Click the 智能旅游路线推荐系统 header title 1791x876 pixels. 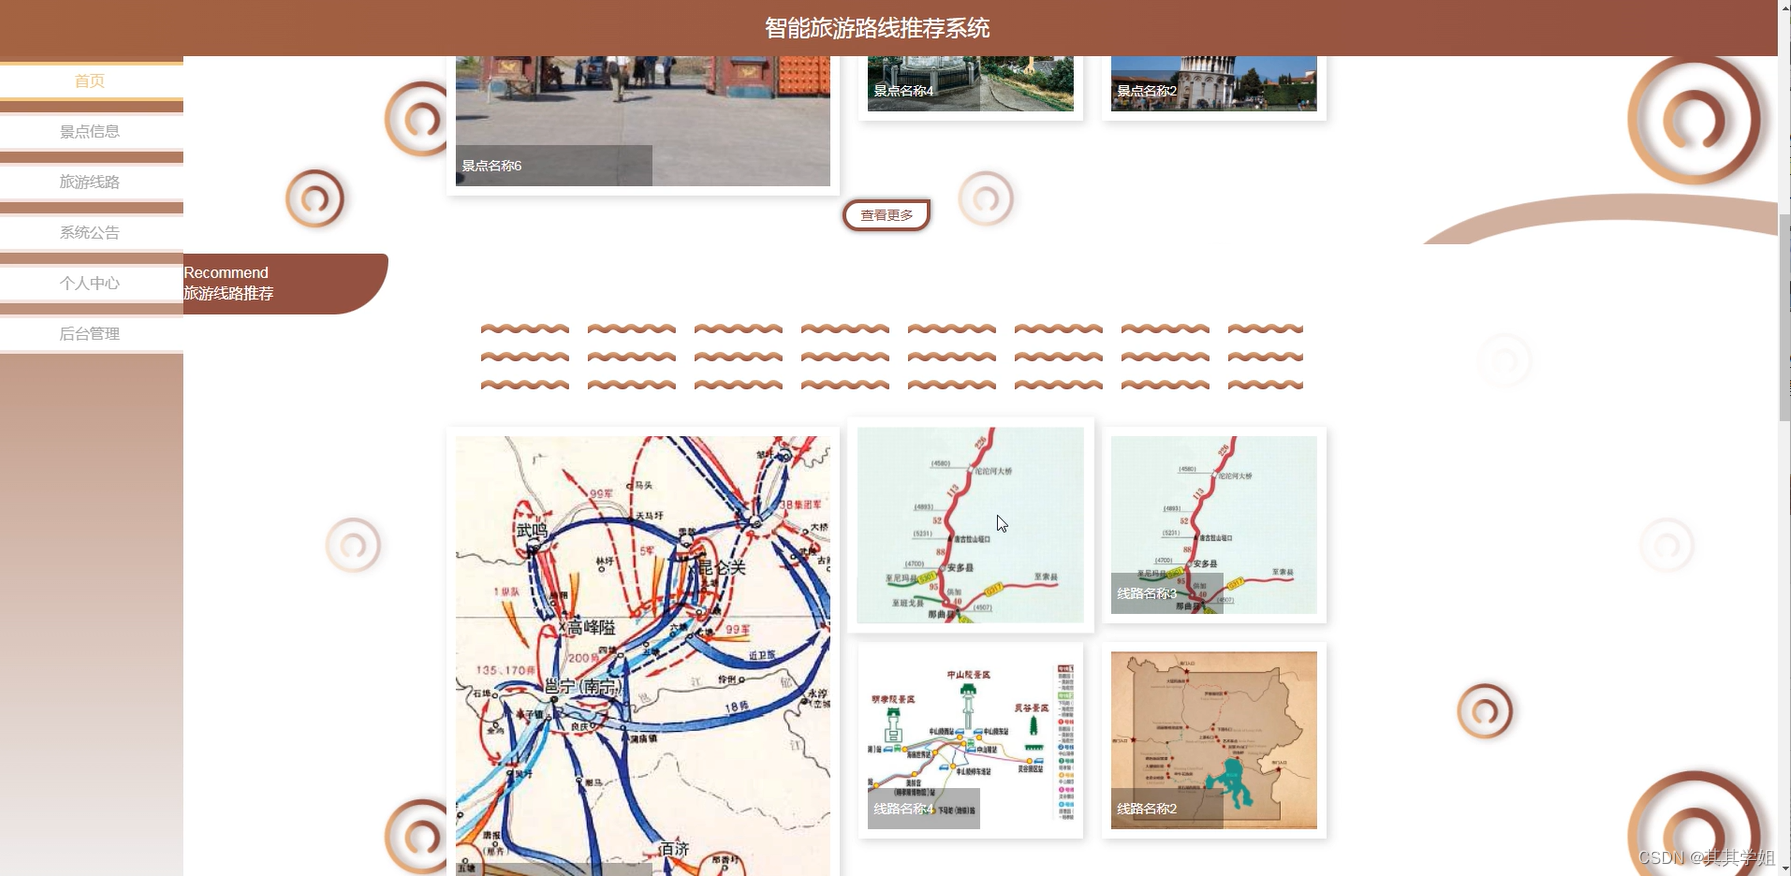tap(877, 28)
